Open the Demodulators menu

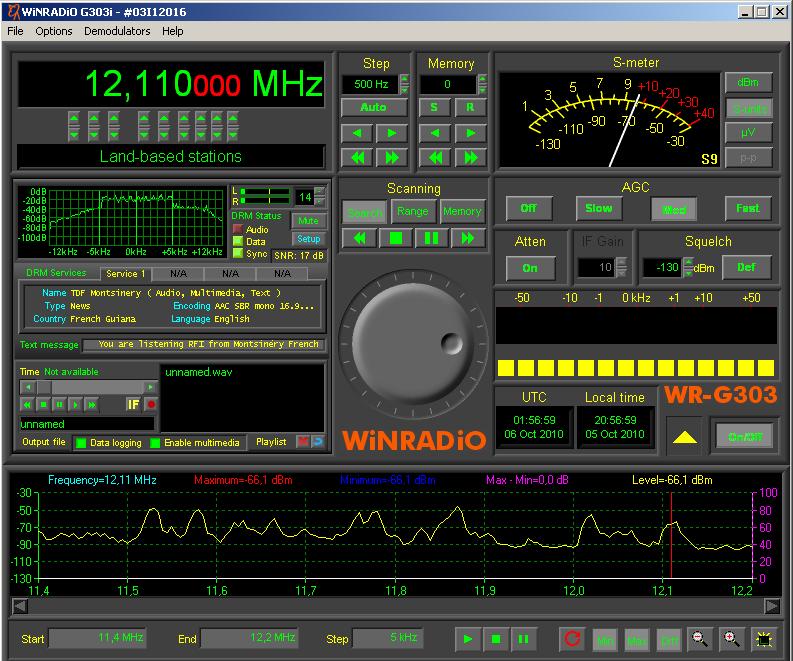(x=117, y=31)
